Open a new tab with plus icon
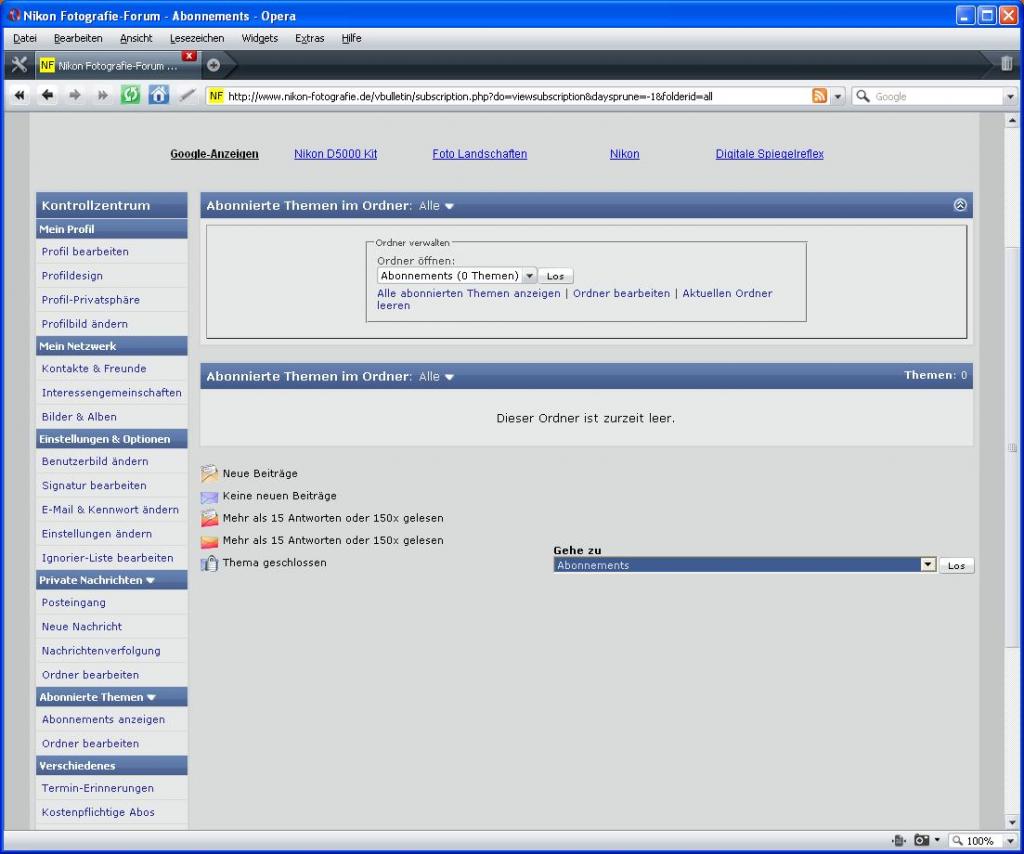The image size is (1024, 854). (x=214, y=65)
